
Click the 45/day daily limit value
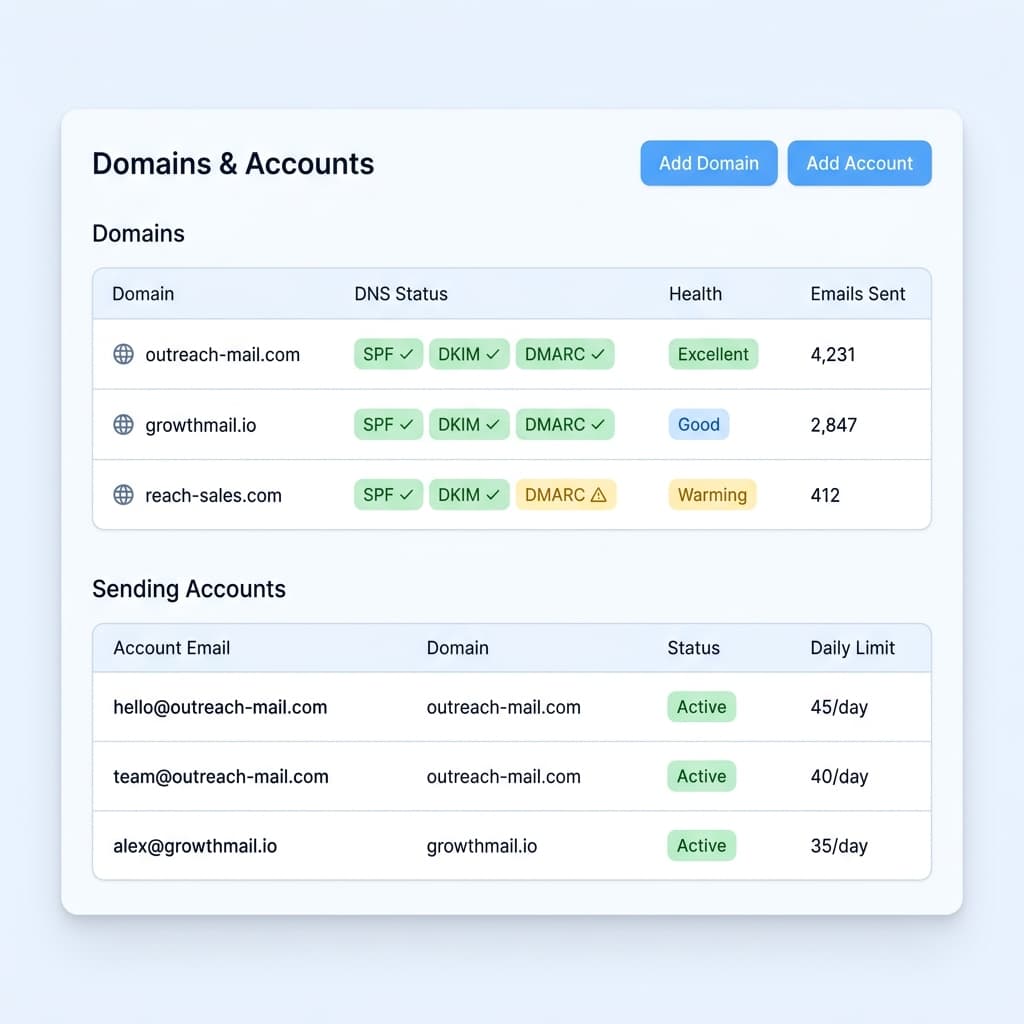click(838, 707)
